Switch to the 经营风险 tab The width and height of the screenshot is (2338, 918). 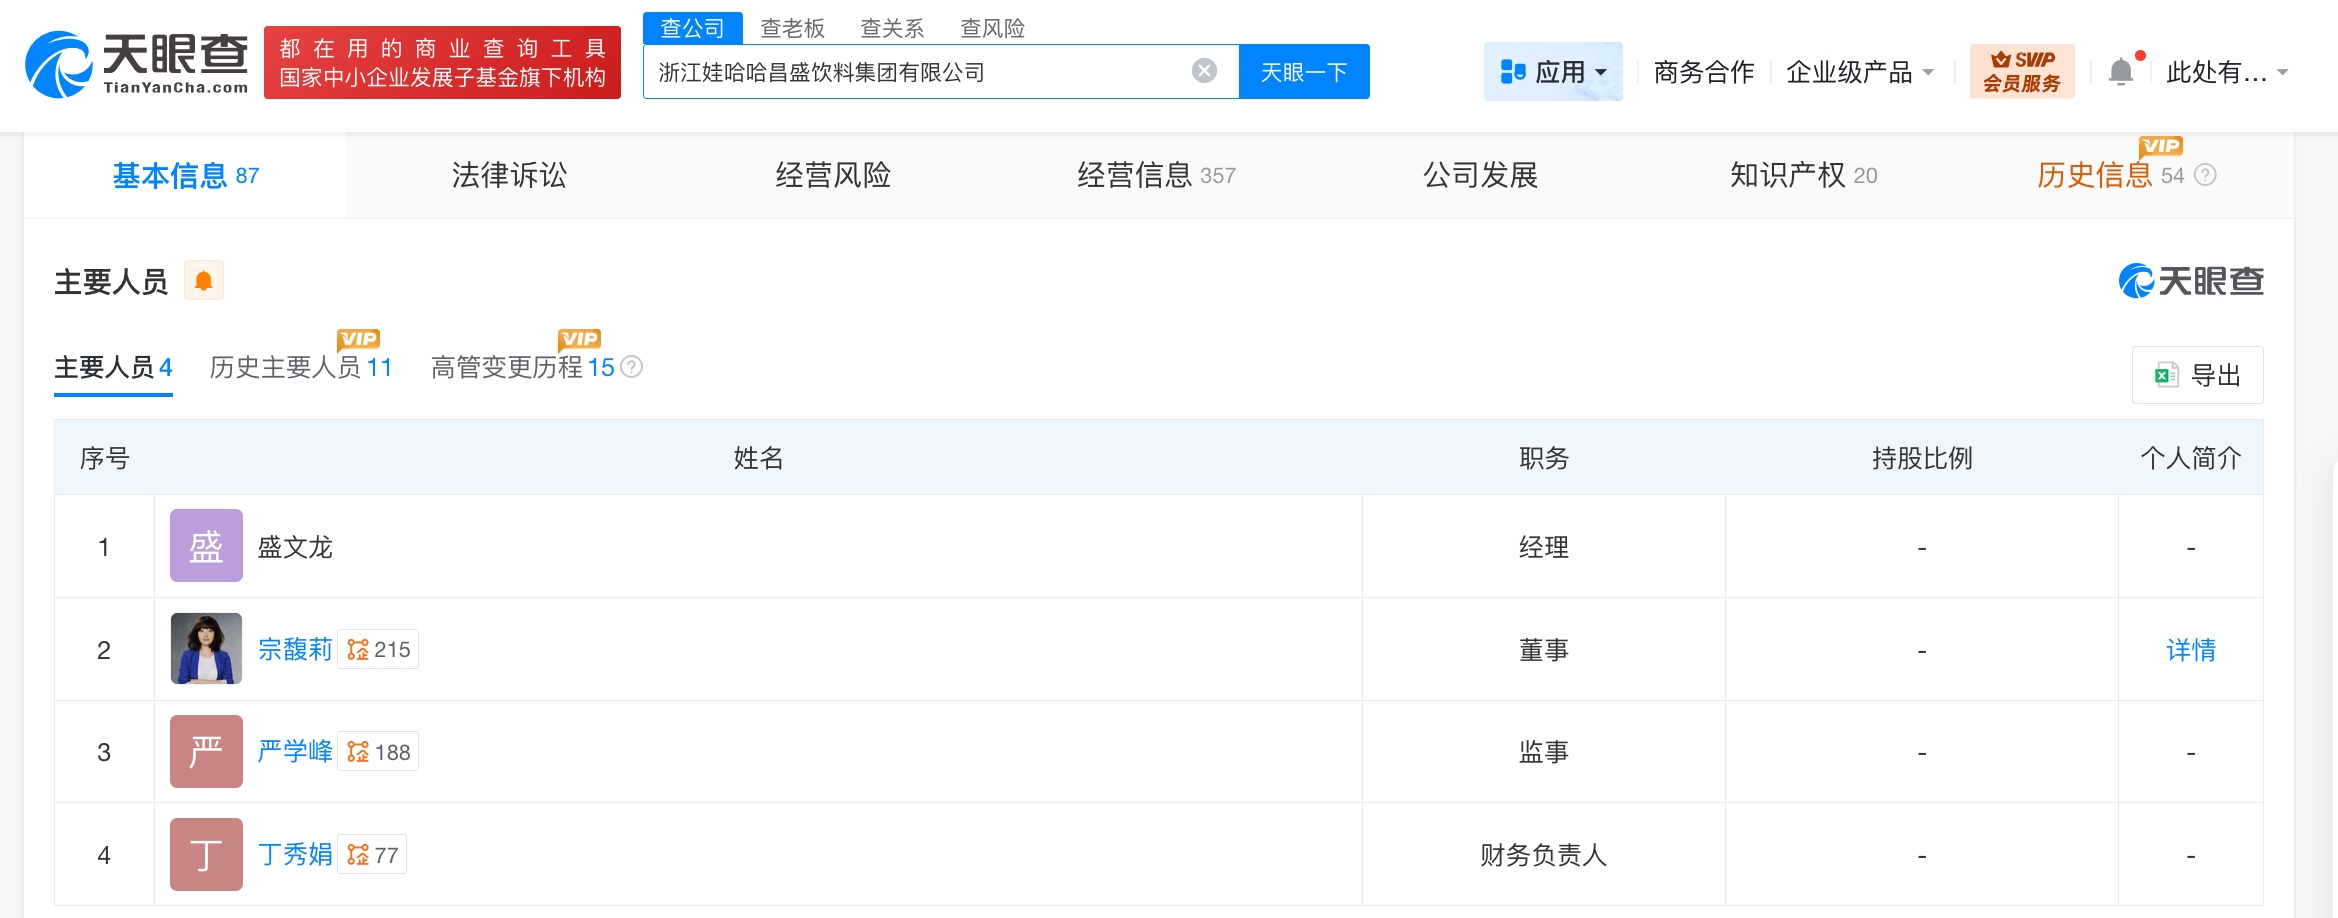click(833, 176)
